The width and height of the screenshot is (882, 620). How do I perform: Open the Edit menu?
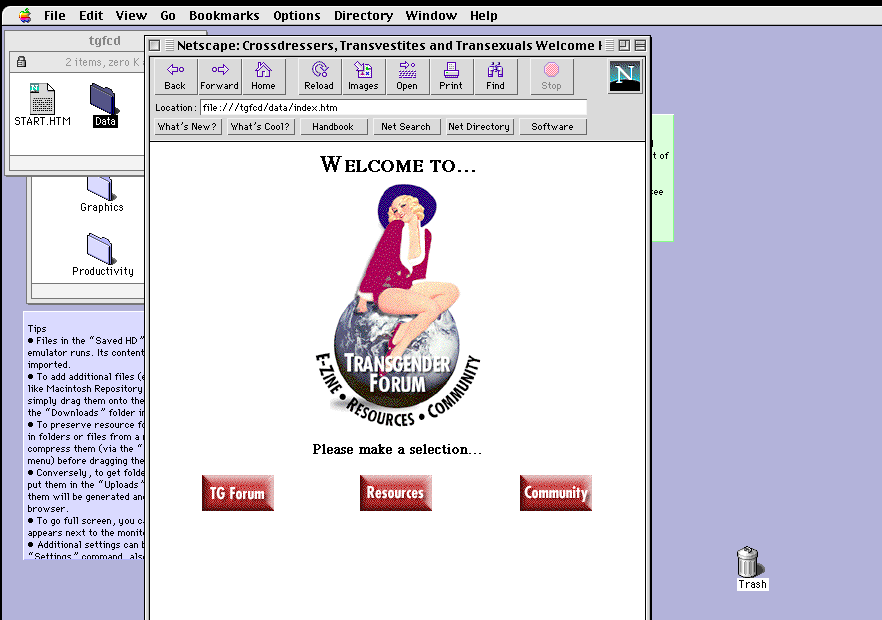[91, 16]
